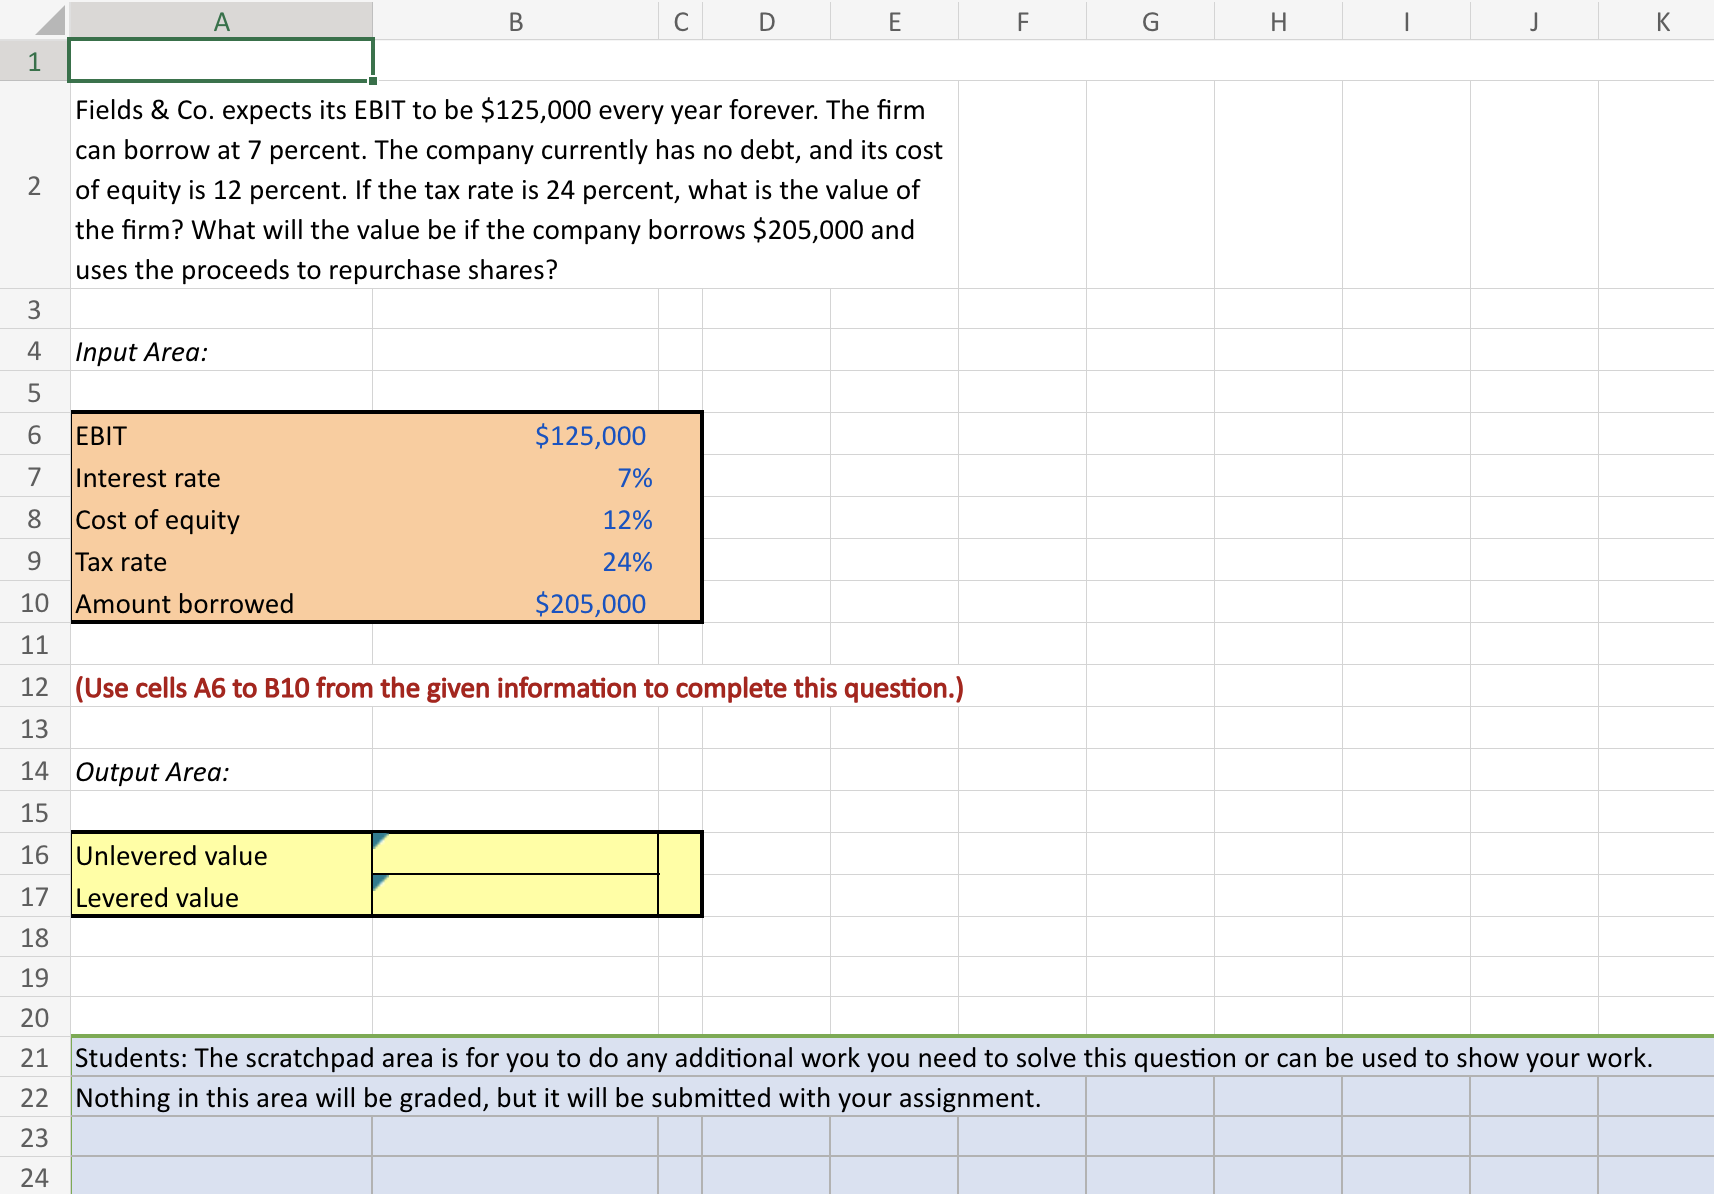Select column E header
This screenshot has height=1194, width=1714.
[x=894, y=21]
